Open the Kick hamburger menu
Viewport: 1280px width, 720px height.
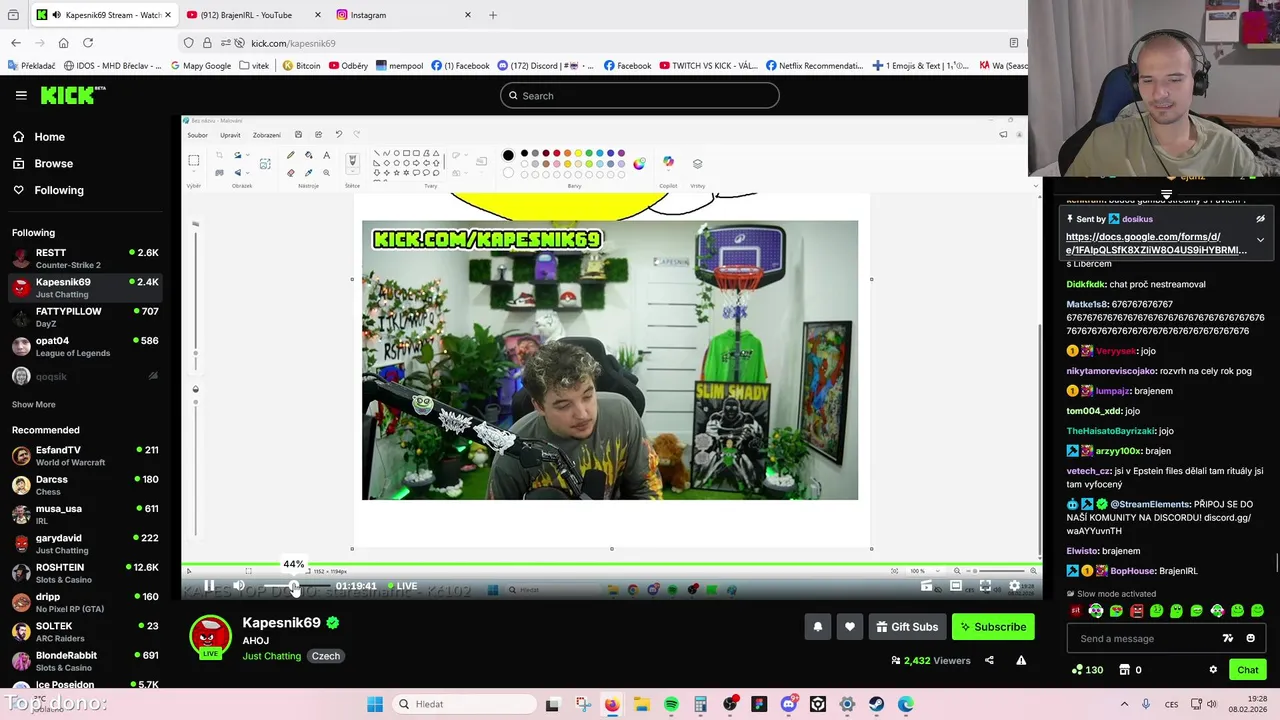(x=21, y=95)
